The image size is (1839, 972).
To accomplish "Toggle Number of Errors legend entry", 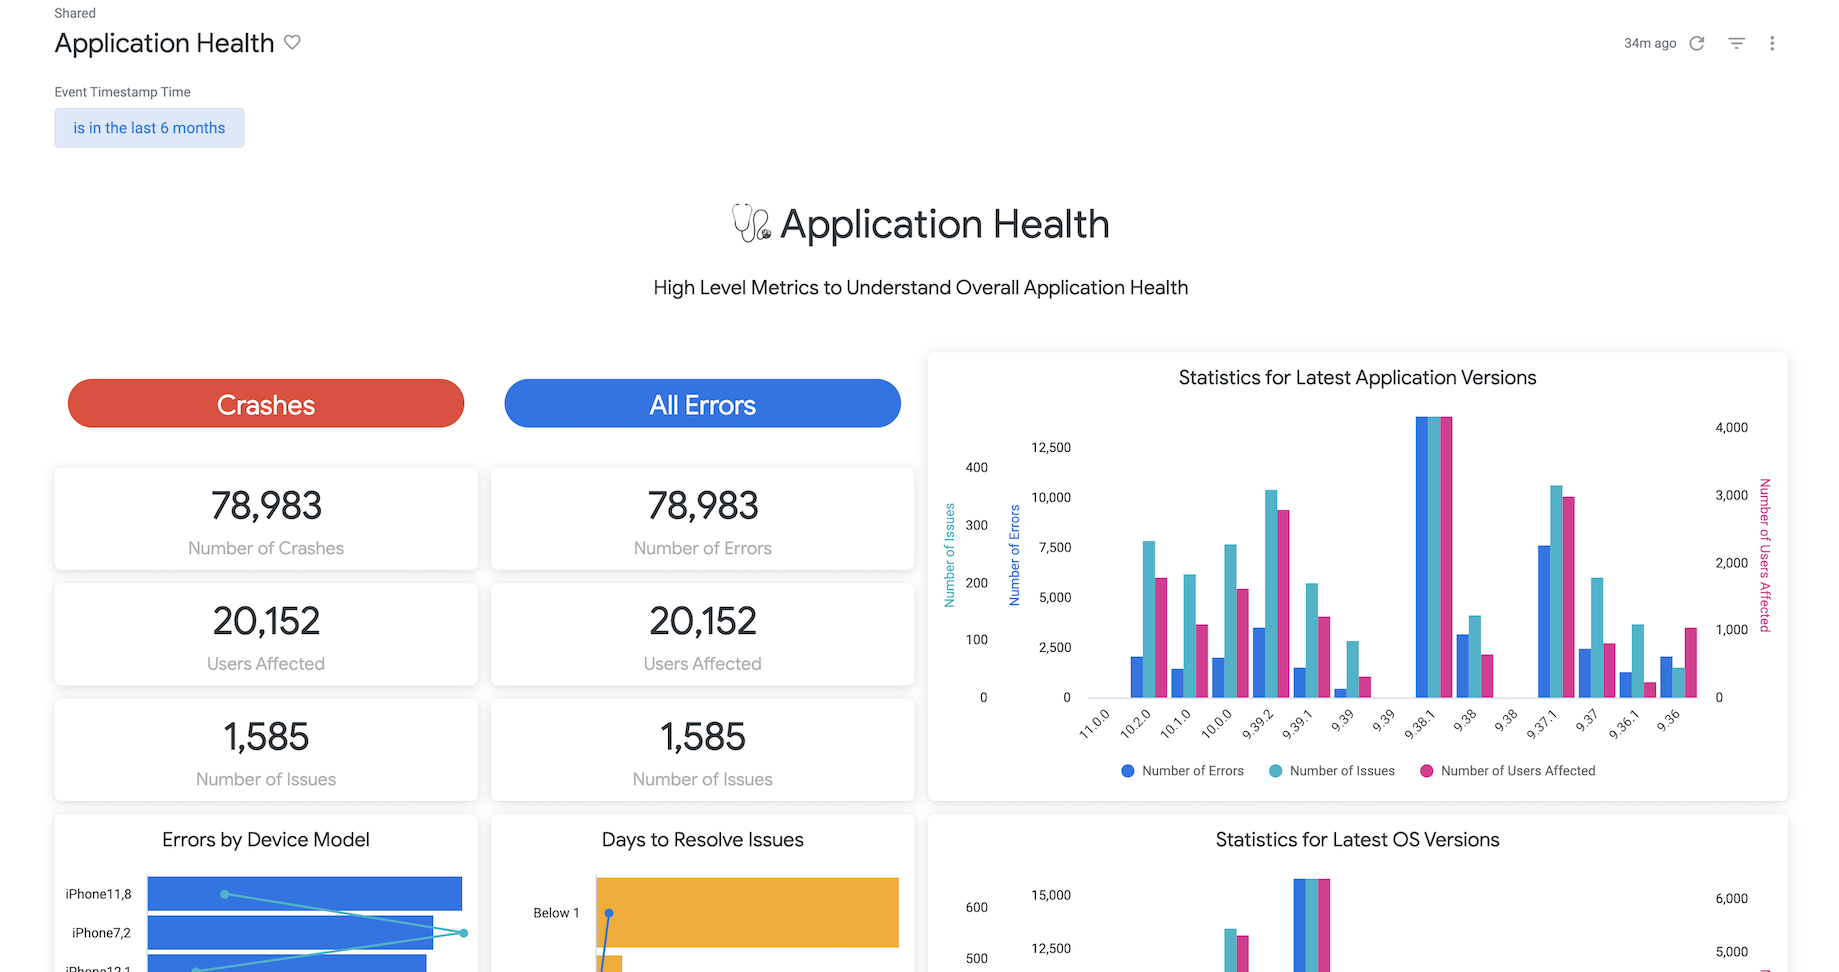I will 1182,771.
